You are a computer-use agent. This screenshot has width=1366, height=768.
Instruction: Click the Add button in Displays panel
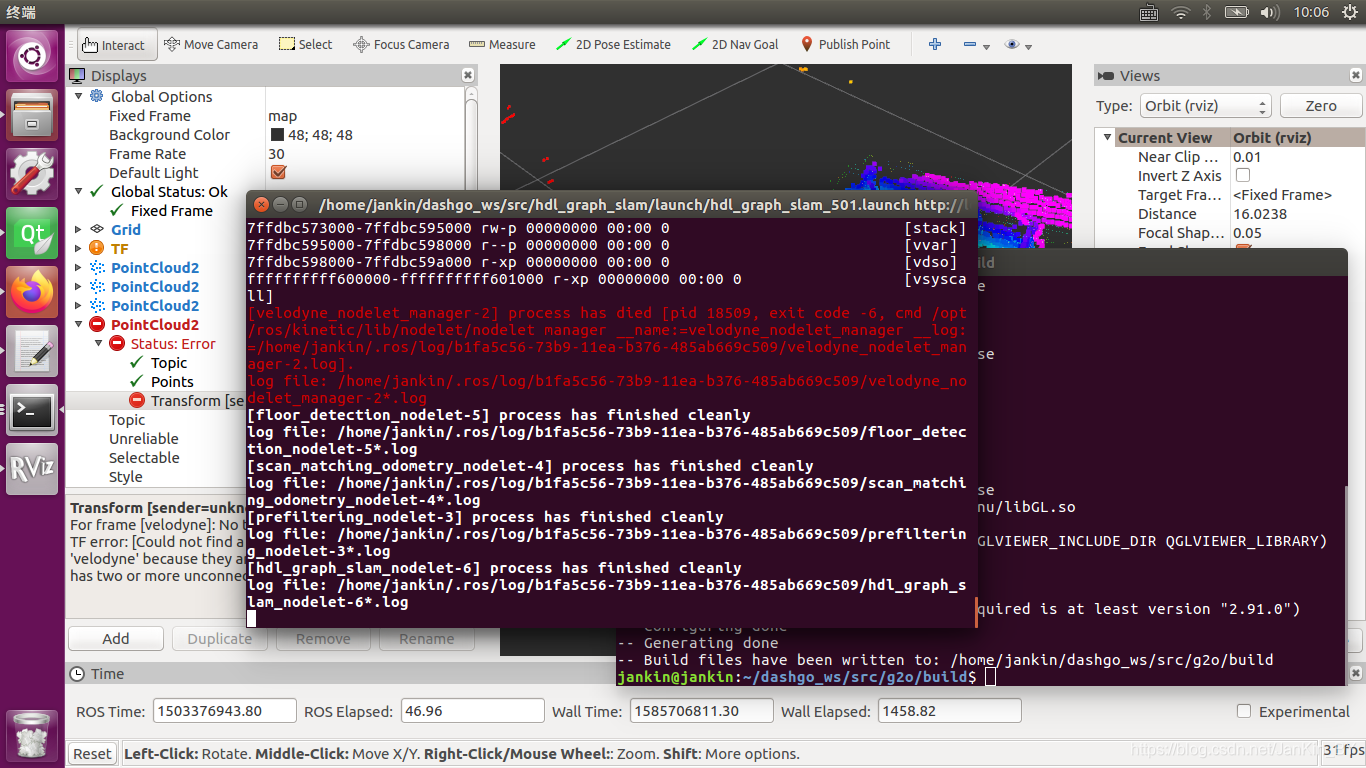pyautogui.click(x=115, y=638)
